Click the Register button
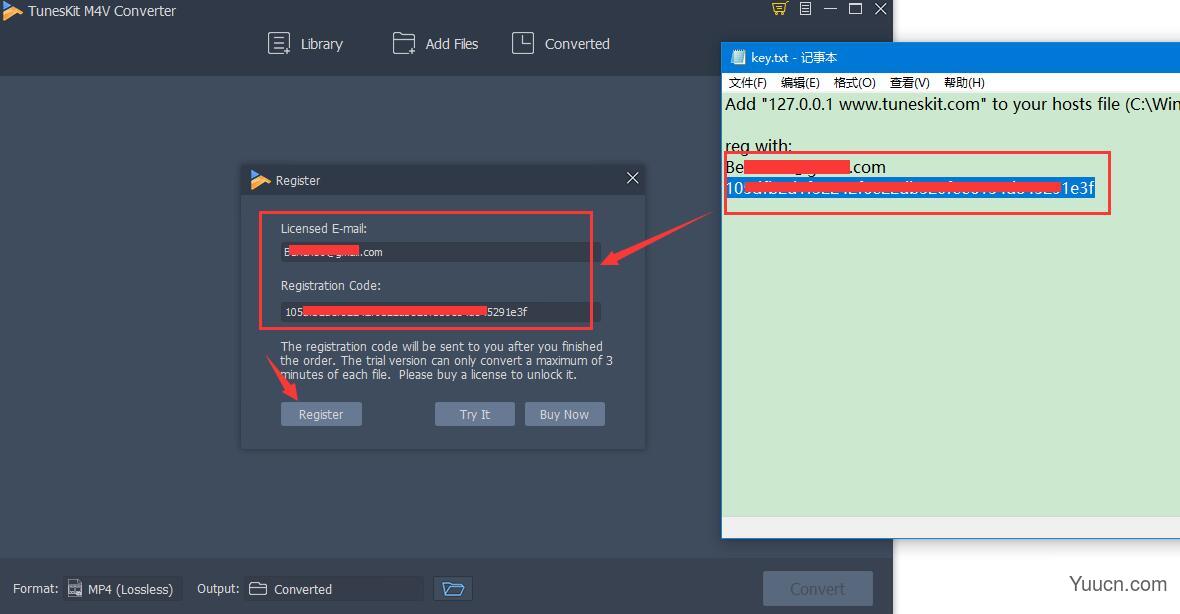Viewport: 1180px width, 614px height. pyautogui.click(x=321, y=413)
